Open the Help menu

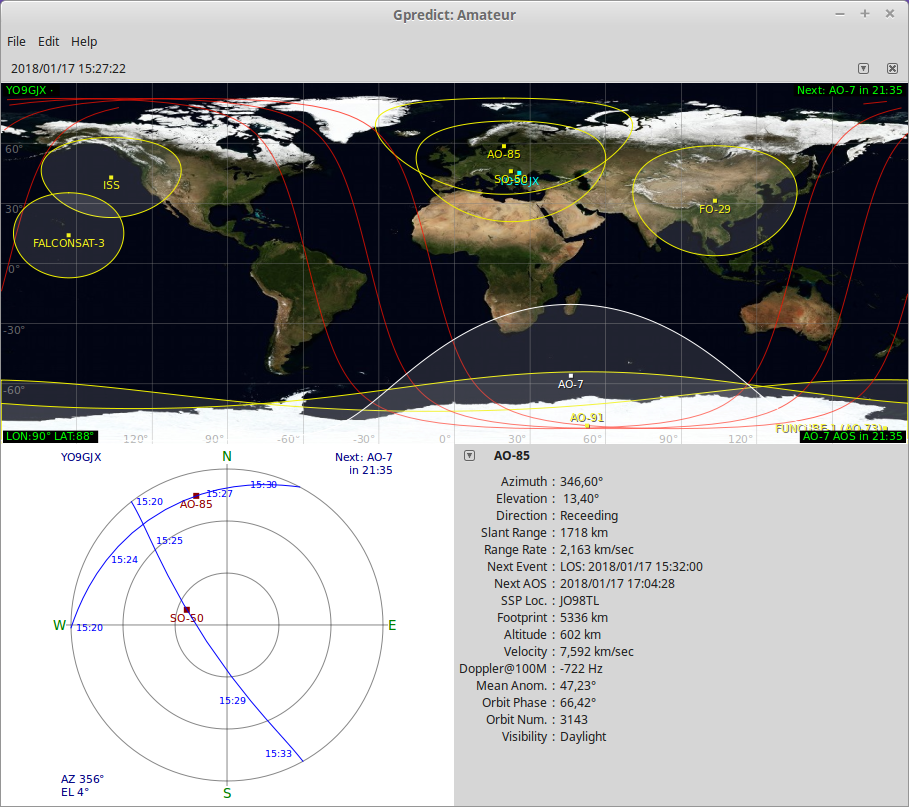[84, 41]
